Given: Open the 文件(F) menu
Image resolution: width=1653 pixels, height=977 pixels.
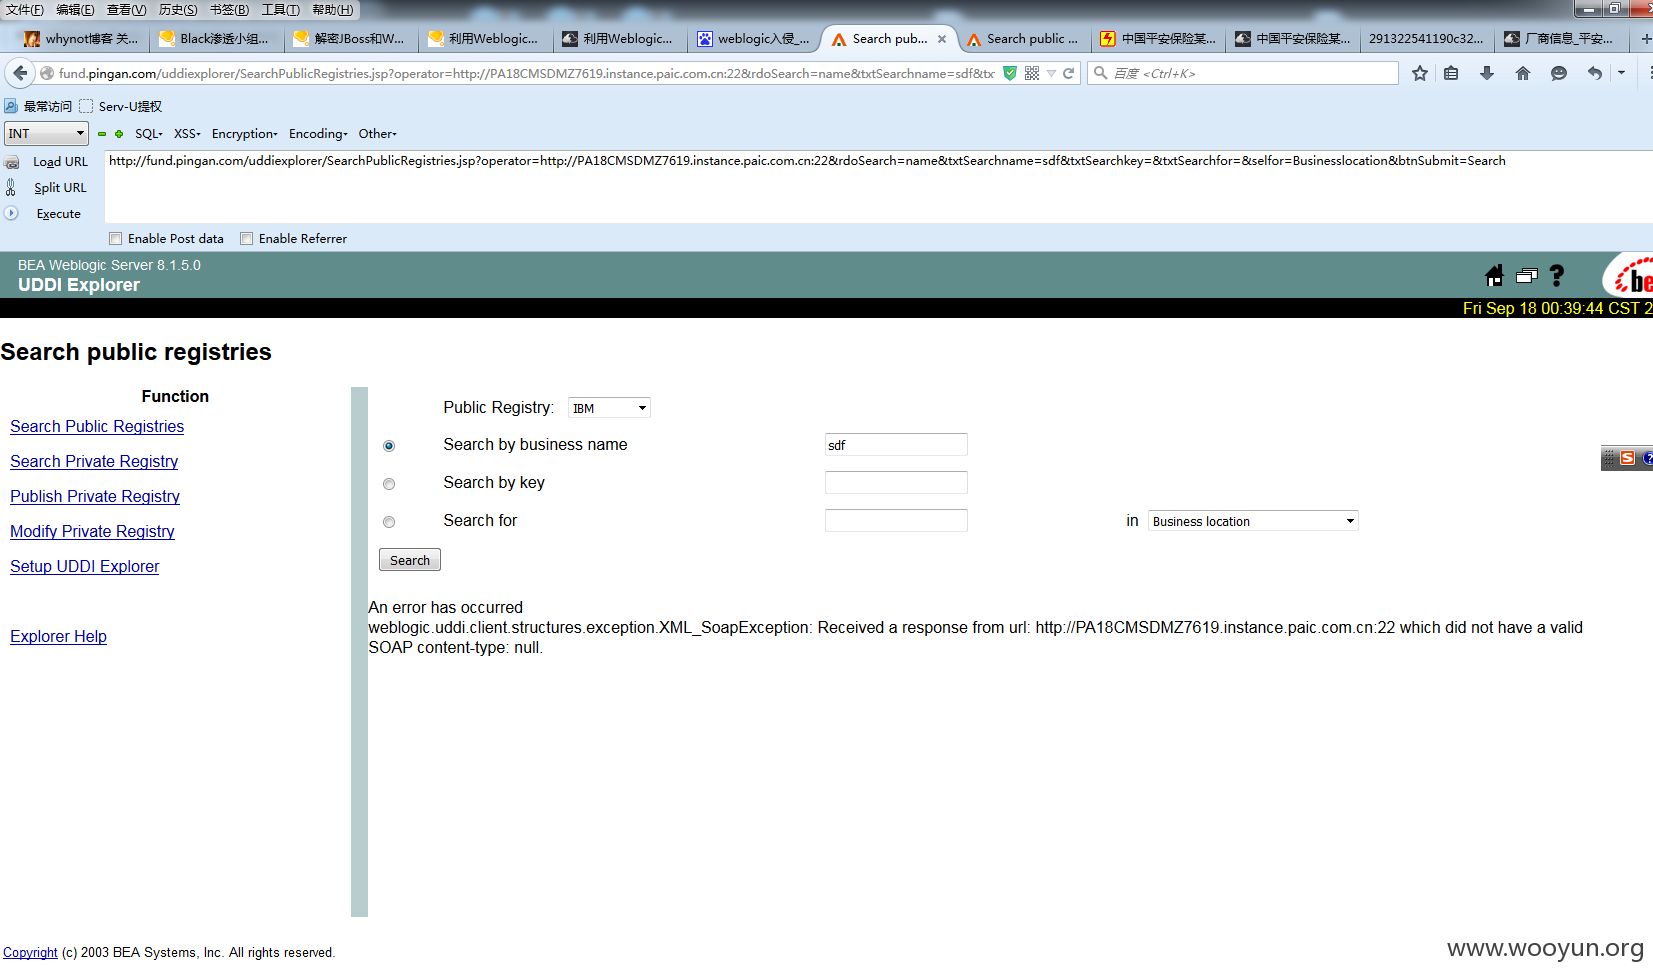Looking at the screenshot, I should [x=25, y=10].
